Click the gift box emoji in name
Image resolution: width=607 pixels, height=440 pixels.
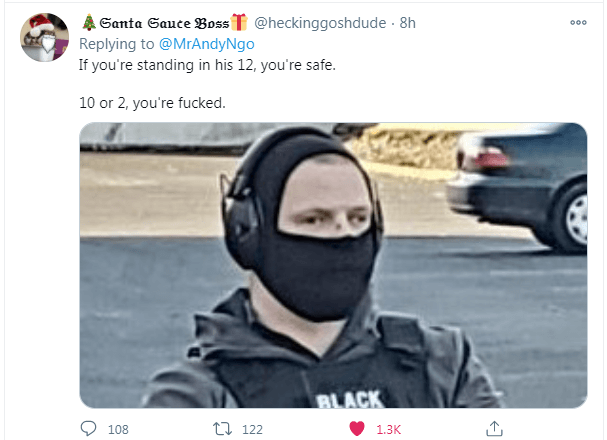coord(239,22)
